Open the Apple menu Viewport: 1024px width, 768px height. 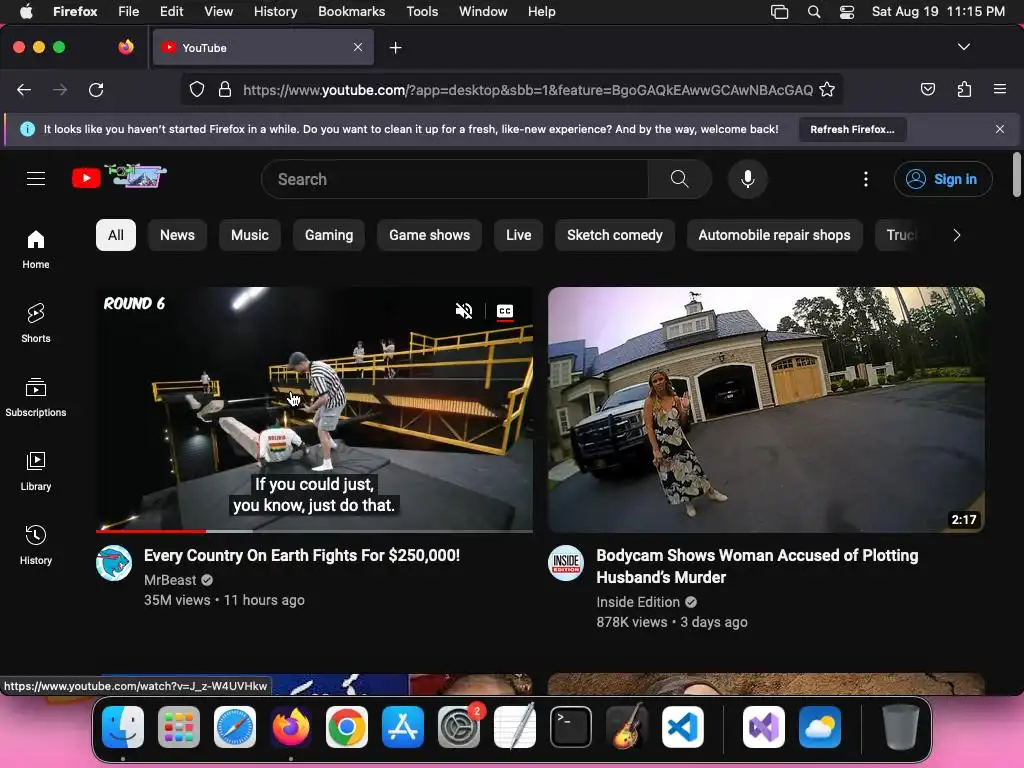[x=26, y=11]
